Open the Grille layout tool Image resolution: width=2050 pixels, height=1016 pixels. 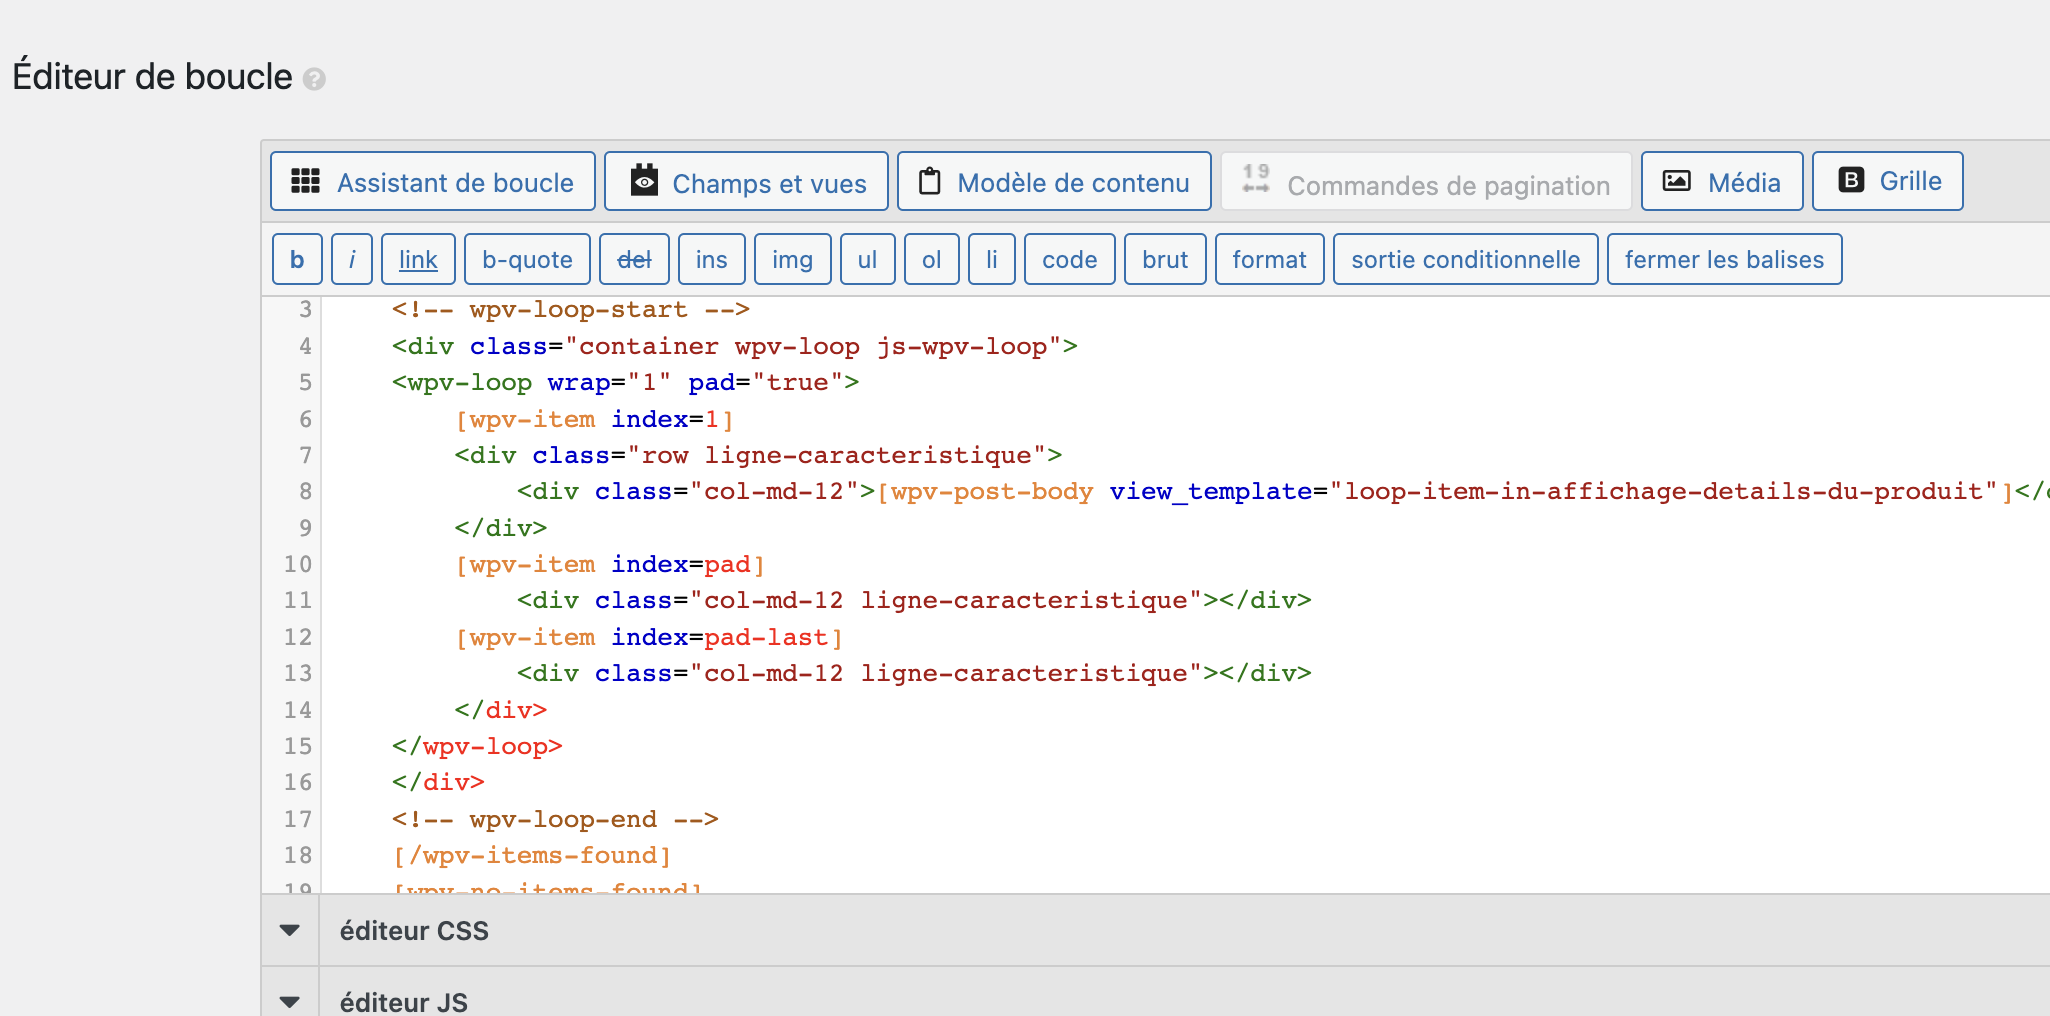pyautogui.click(x=1888, y=181)
